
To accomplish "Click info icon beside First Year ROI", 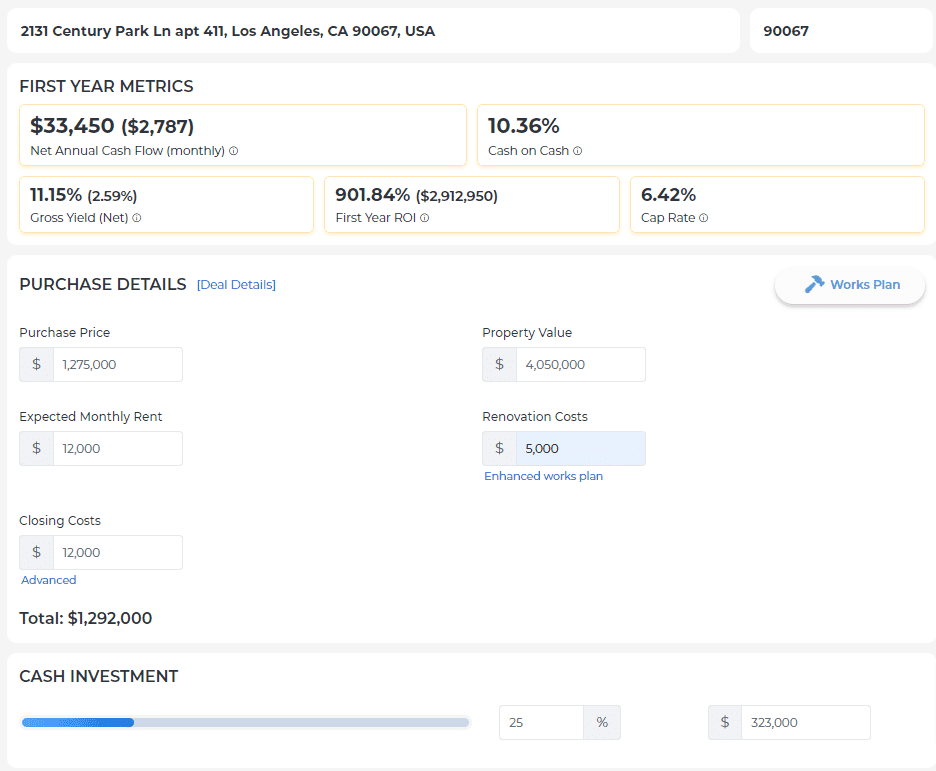I will point(424,218).
